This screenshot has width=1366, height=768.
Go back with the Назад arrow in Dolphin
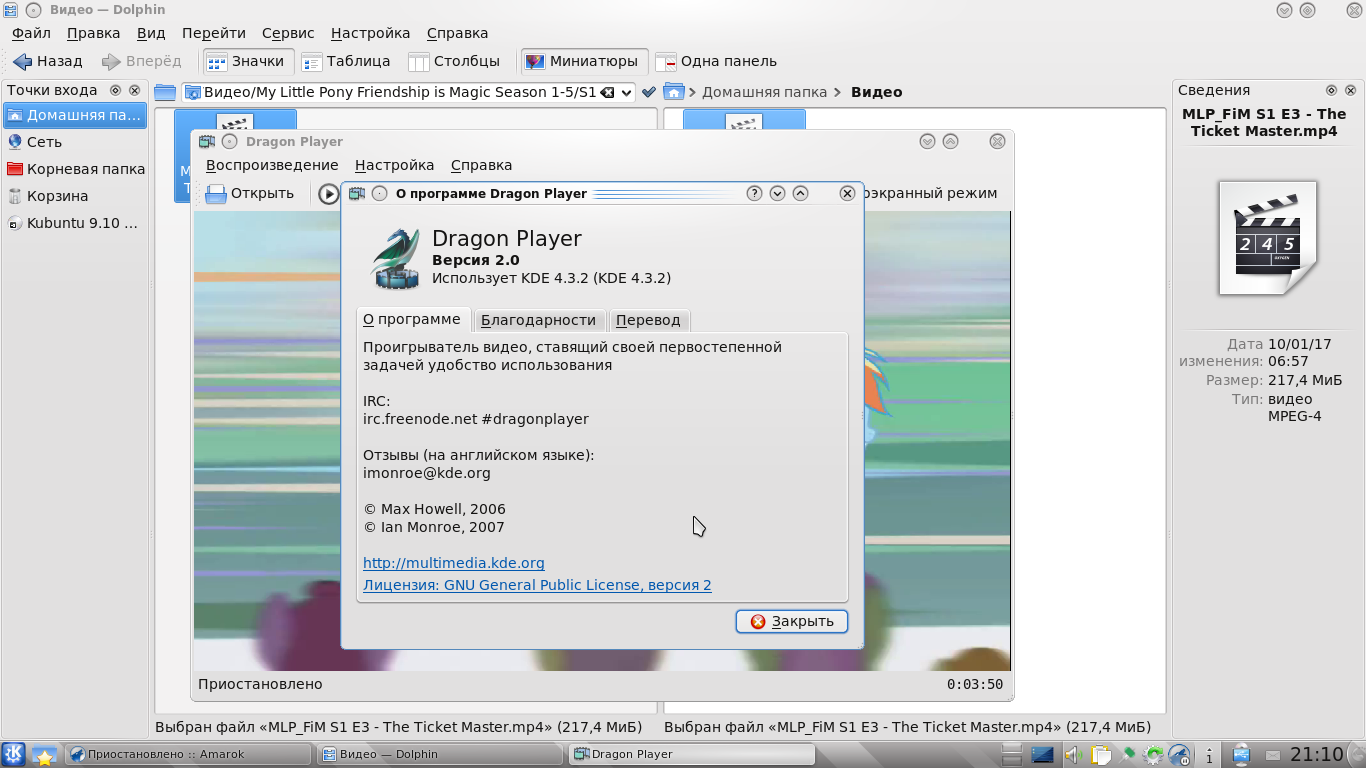pyautogui.click(x=48, y=61)
